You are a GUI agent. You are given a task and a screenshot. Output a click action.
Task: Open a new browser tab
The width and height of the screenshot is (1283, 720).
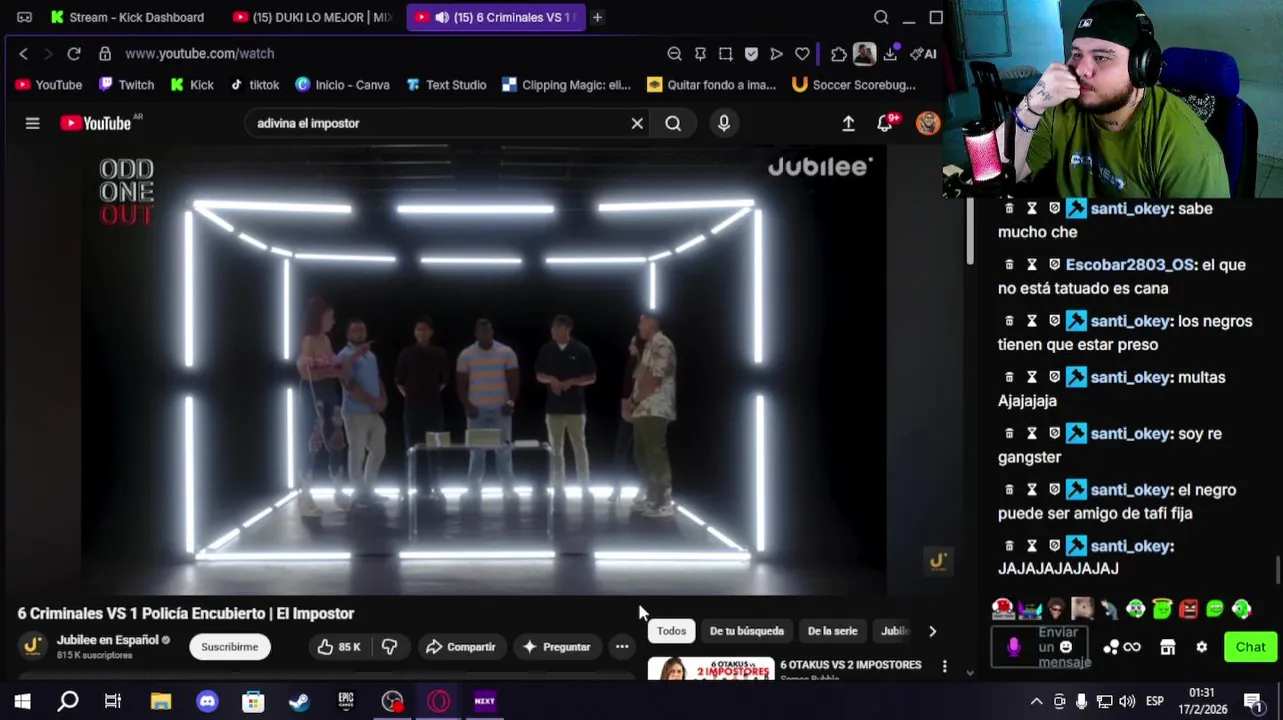[x=597, y=17]
